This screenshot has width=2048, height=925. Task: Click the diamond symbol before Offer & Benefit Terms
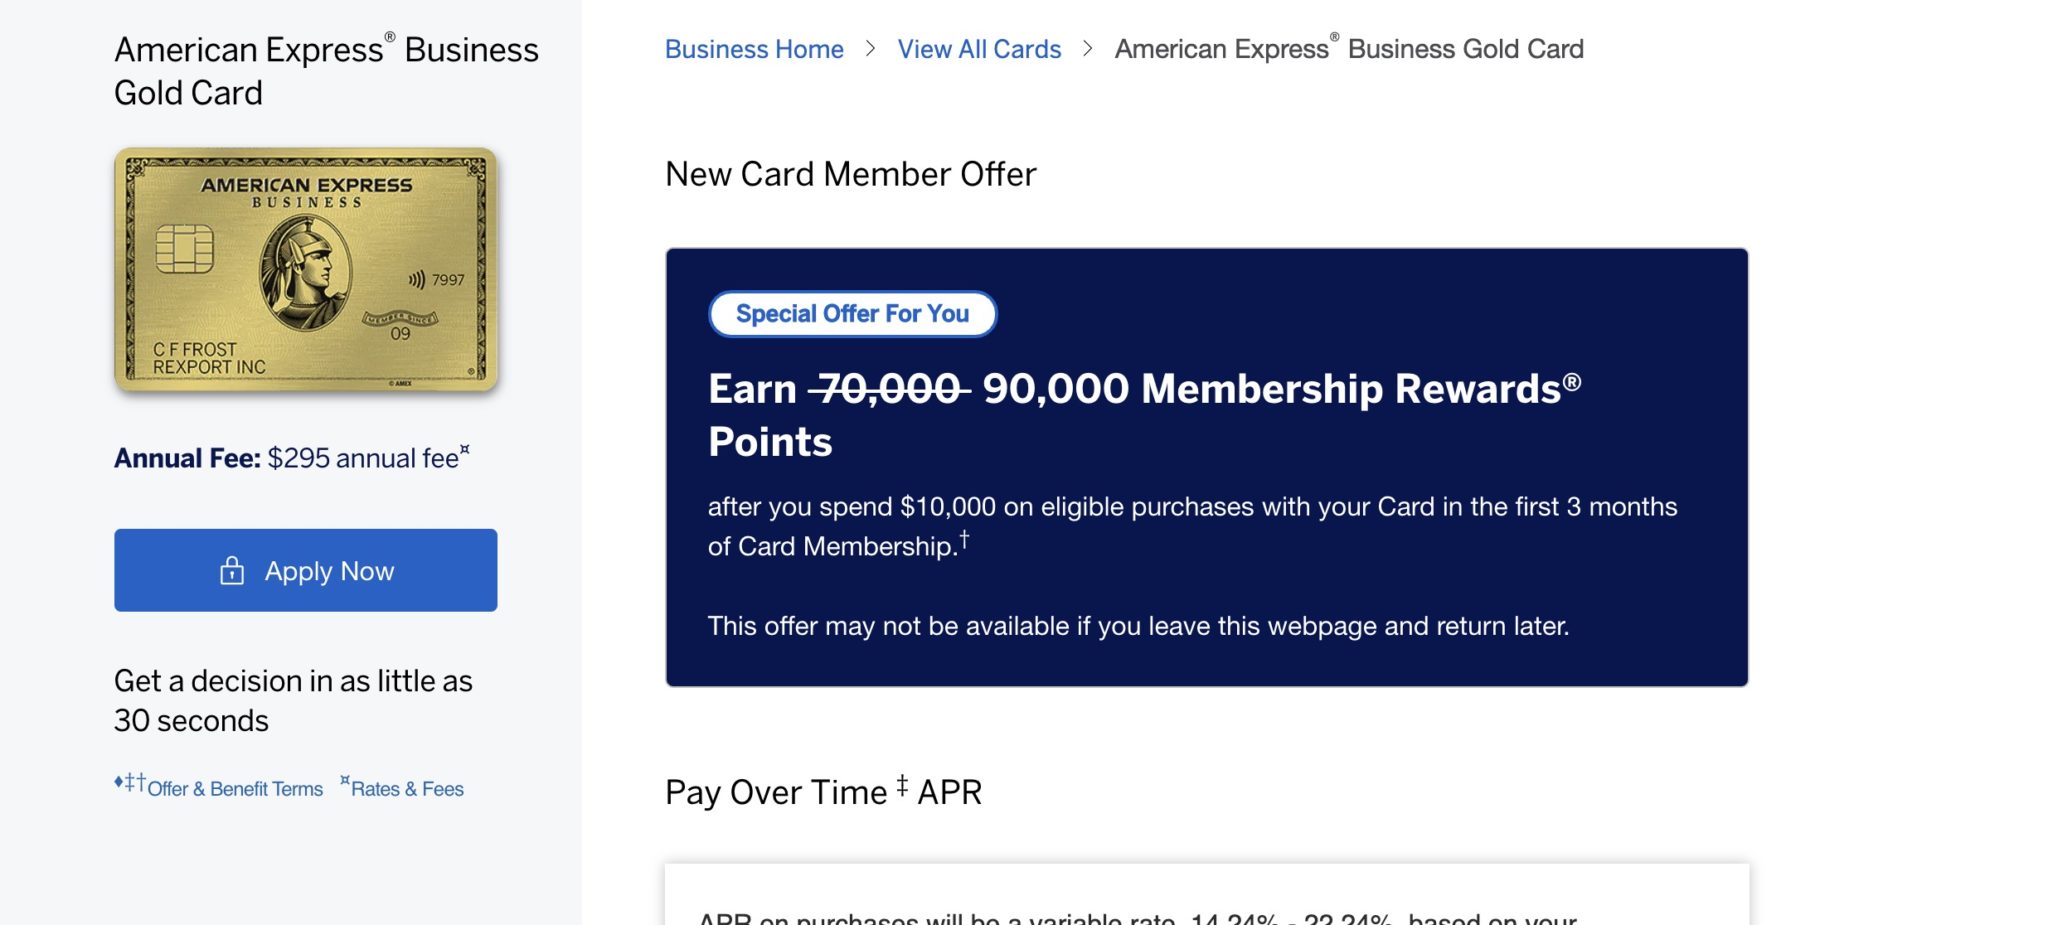point(118,781)
